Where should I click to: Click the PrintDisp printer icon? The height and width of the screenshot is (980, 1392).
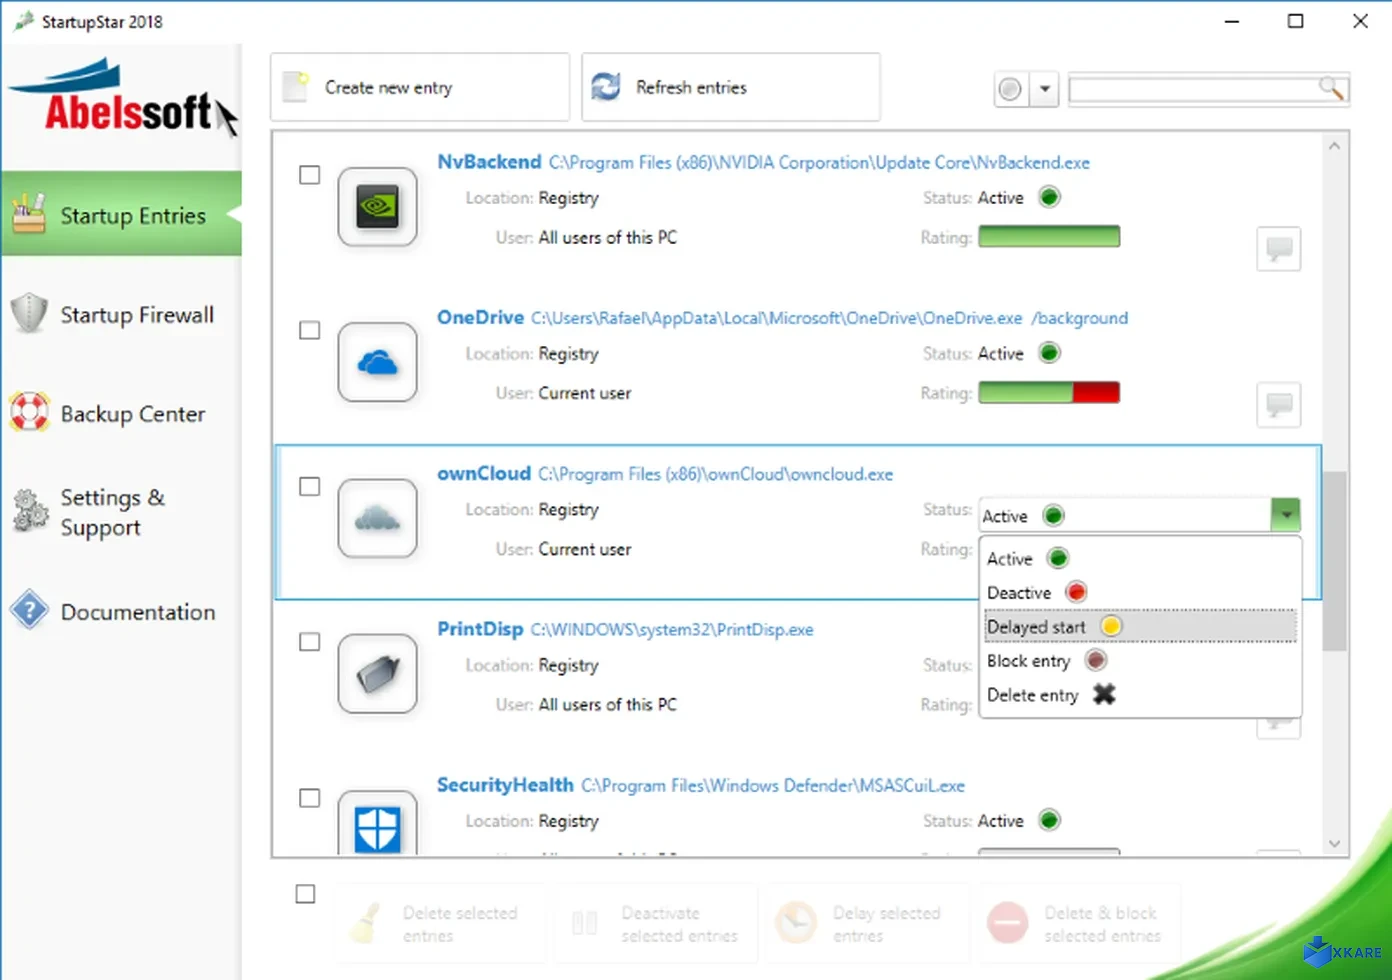(x=378, y=673)
